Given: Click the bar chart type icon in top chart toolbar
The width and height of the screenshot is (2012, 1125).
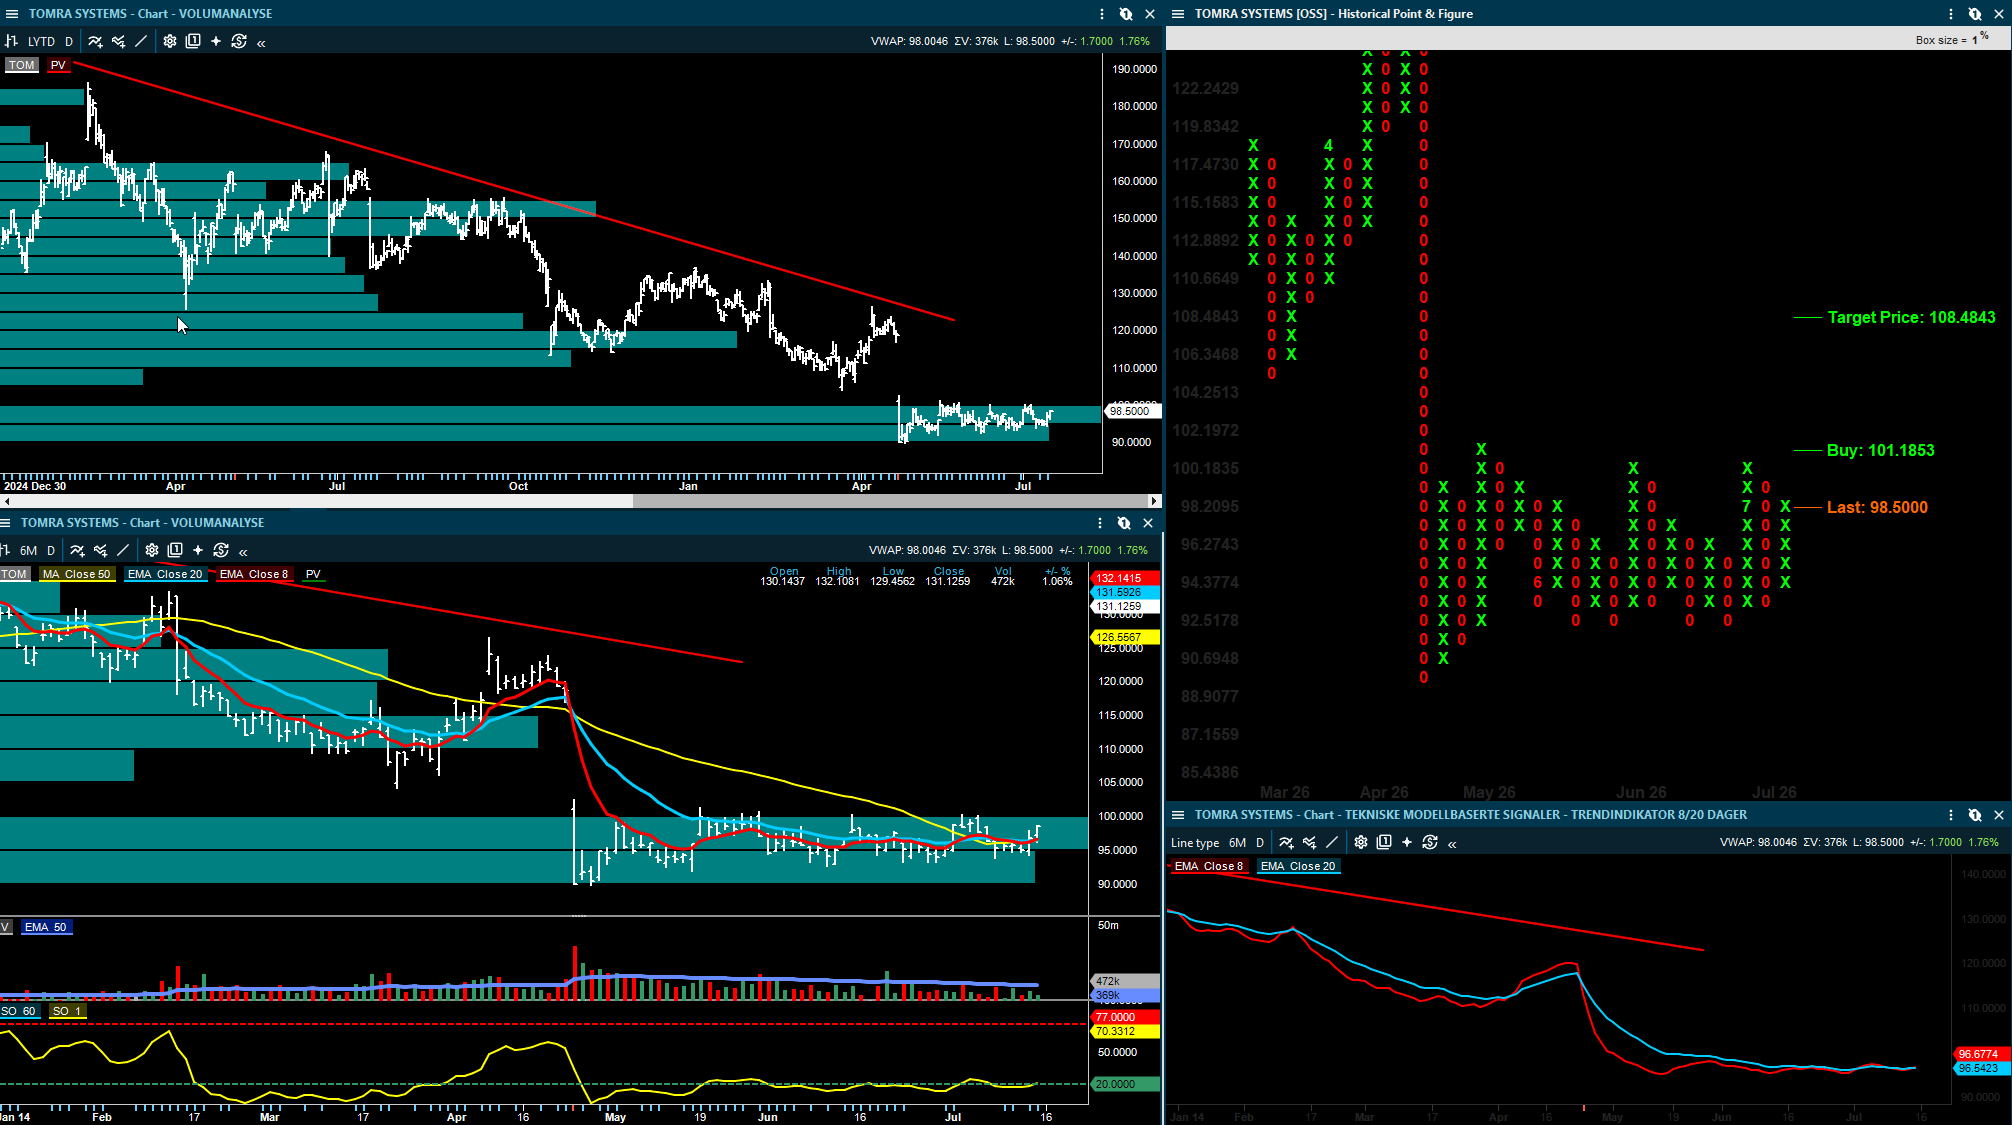Looking at the screenshot, I should pyautogui.click(x=12, y=41).
